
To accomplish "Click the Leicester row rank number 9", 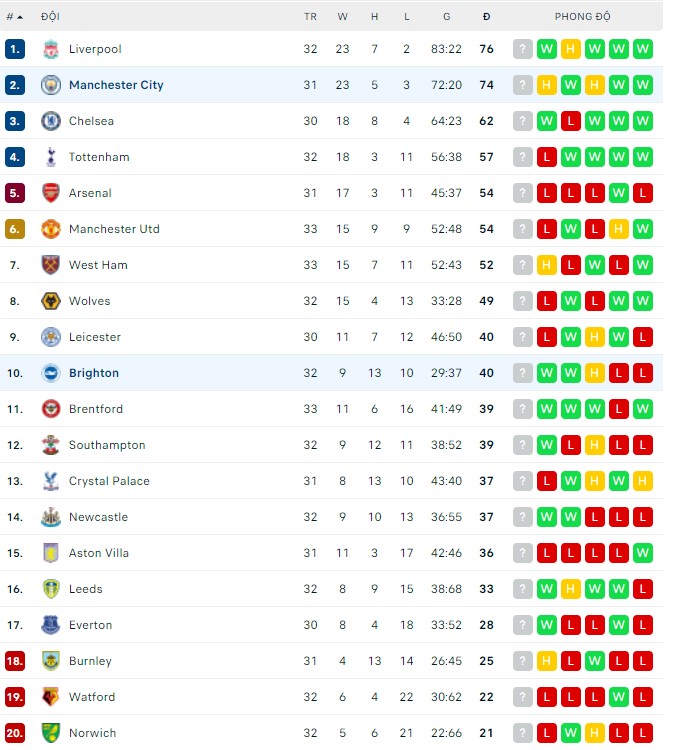I will pyautogui.click(x=14, y=337).
